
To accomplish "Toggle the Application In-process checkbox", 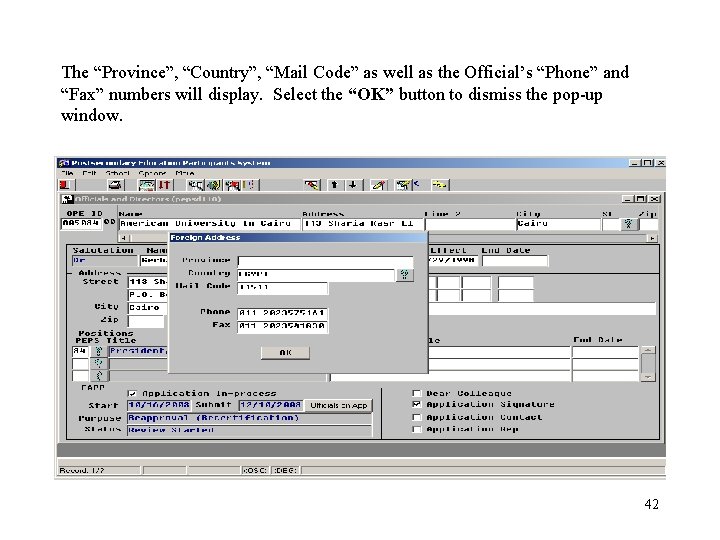I will pos(133,394).
